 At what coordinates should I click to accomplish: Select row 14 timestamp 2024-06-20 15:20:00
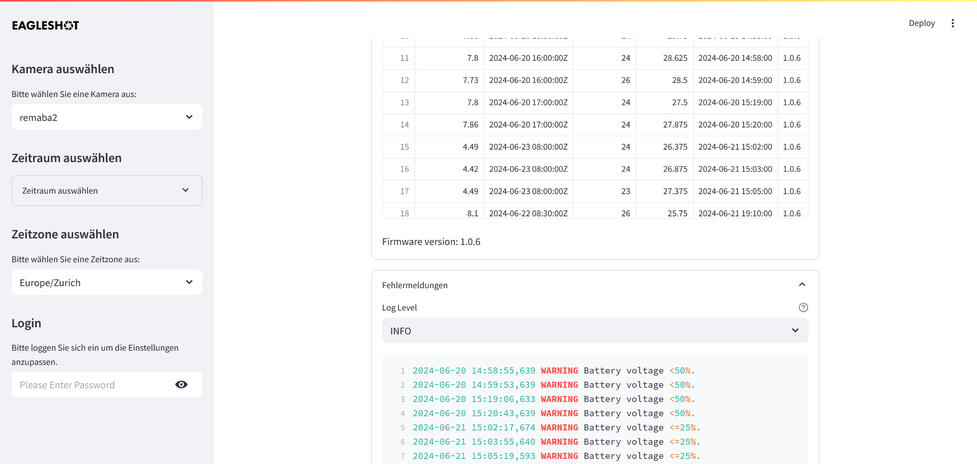point(734,125)
